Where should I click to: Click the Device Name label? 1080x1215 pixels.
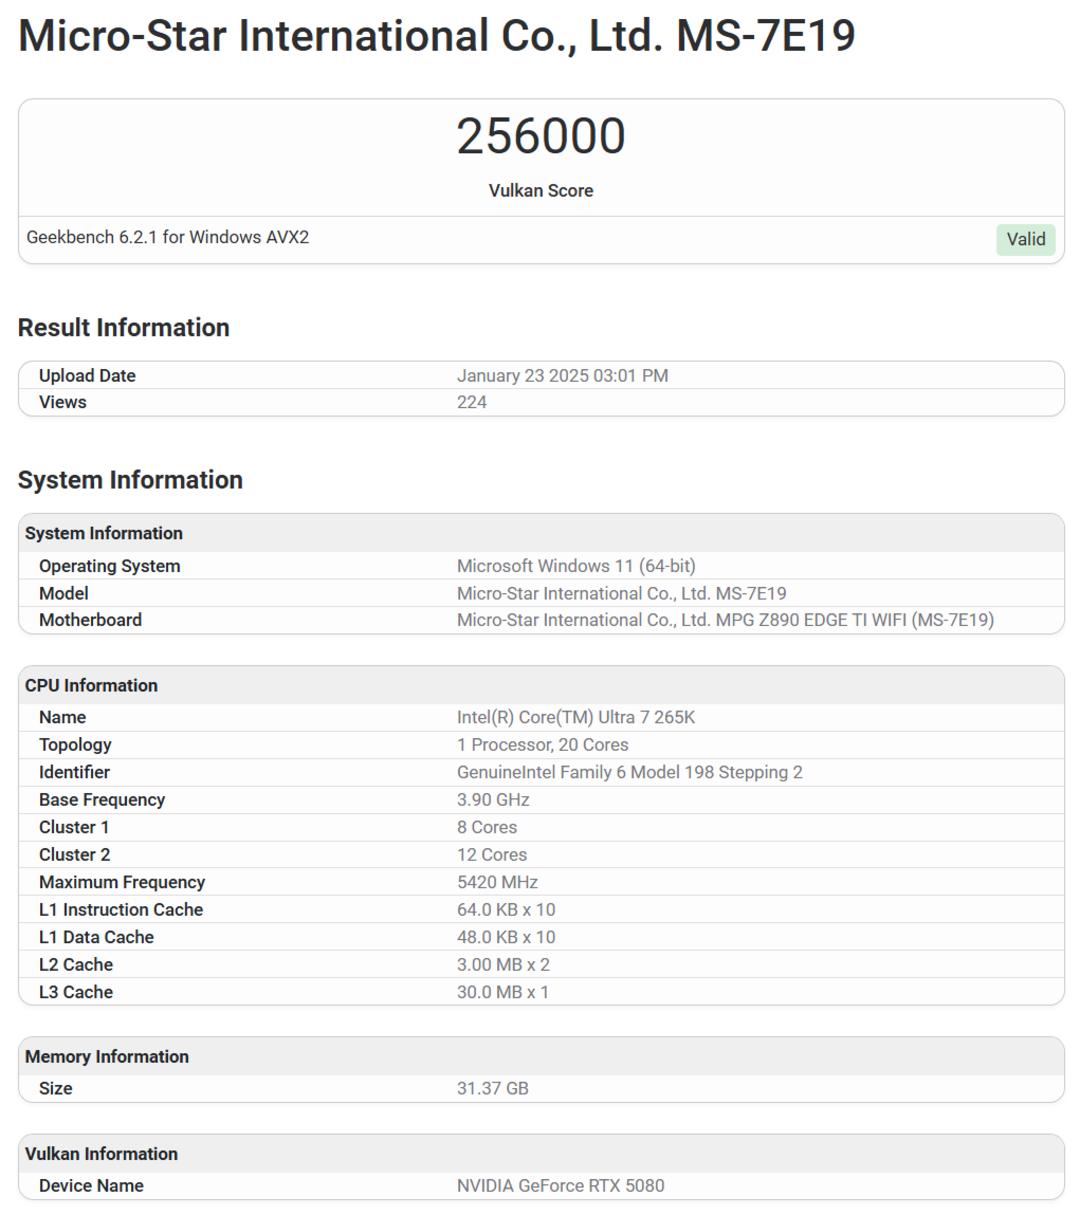tap(91, 1185)
